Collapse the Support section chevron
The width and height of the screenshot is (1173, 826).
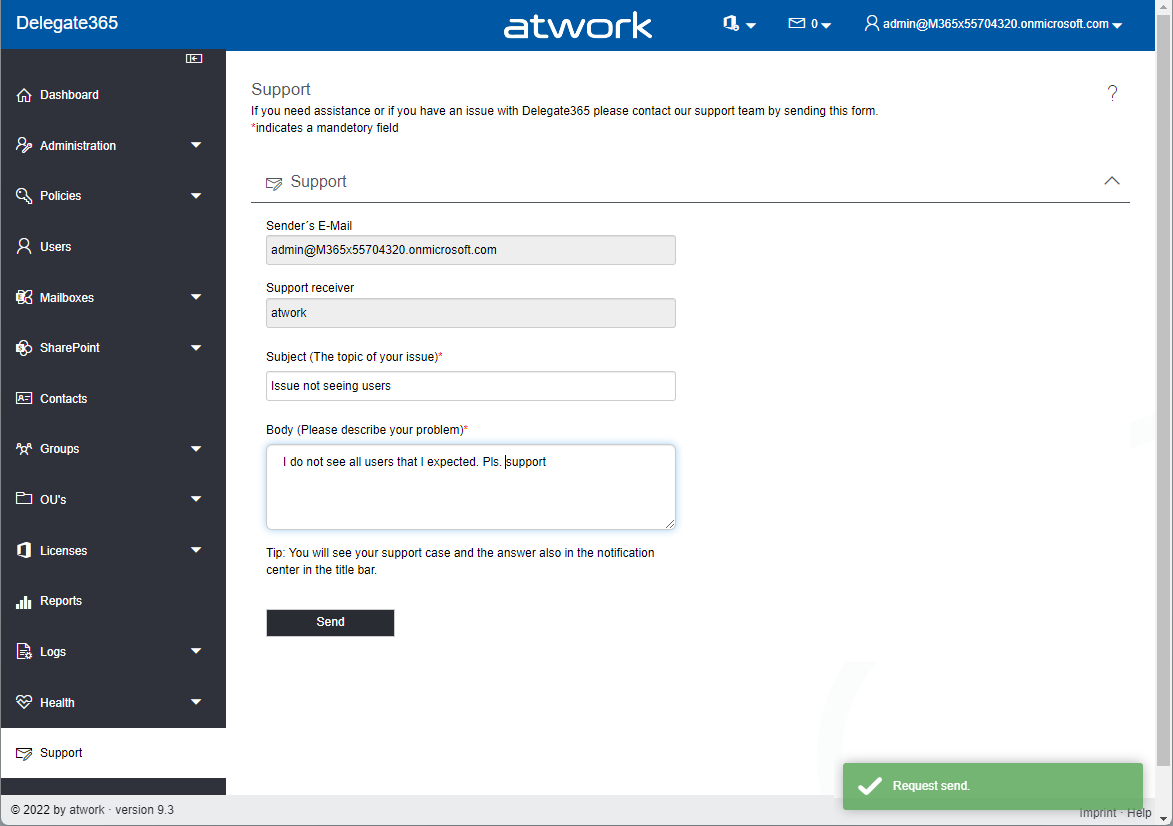click(1112, 180)
